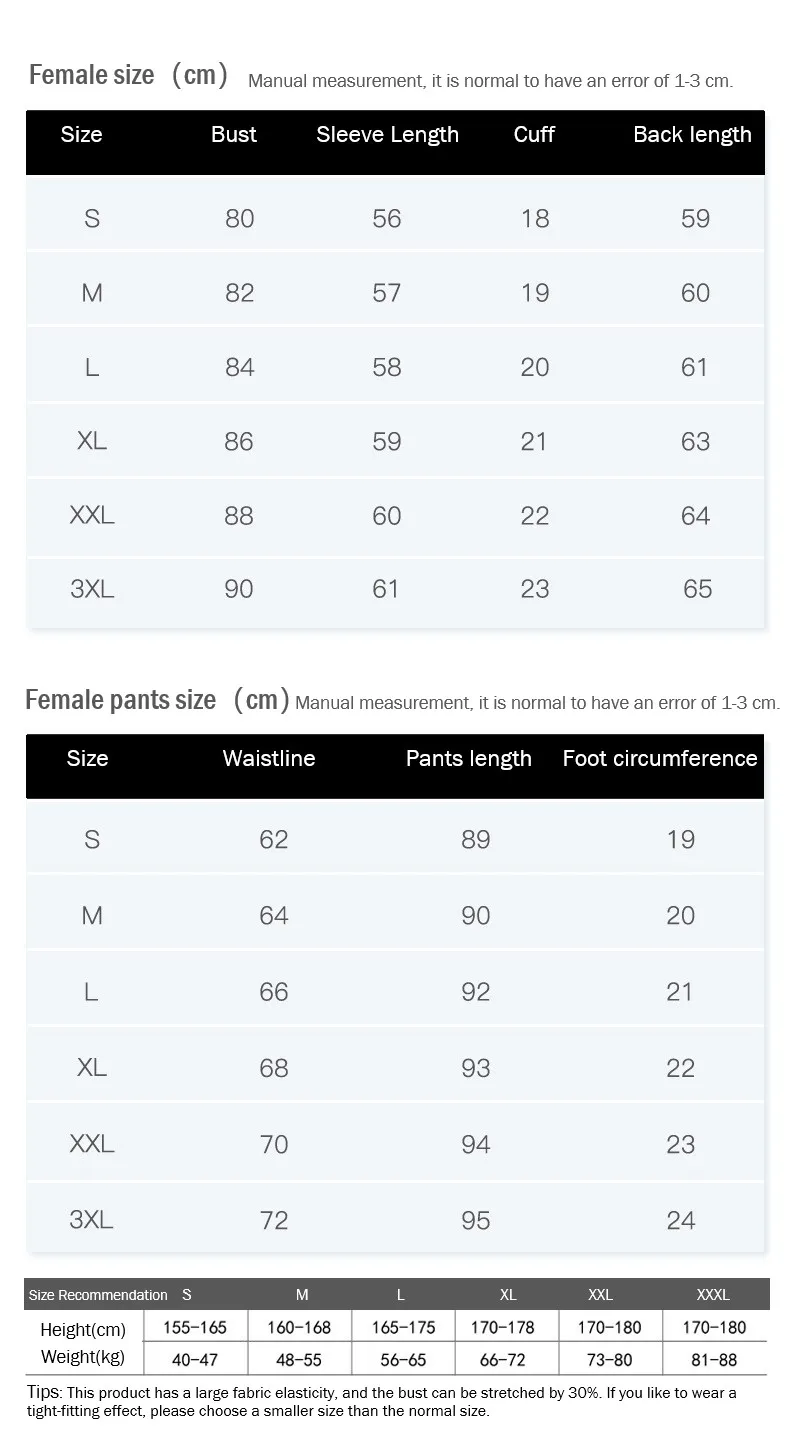Viewport: 790px width, 1442px height.
Task: Click cuff value 23 for 3XL
Action: 535,589
